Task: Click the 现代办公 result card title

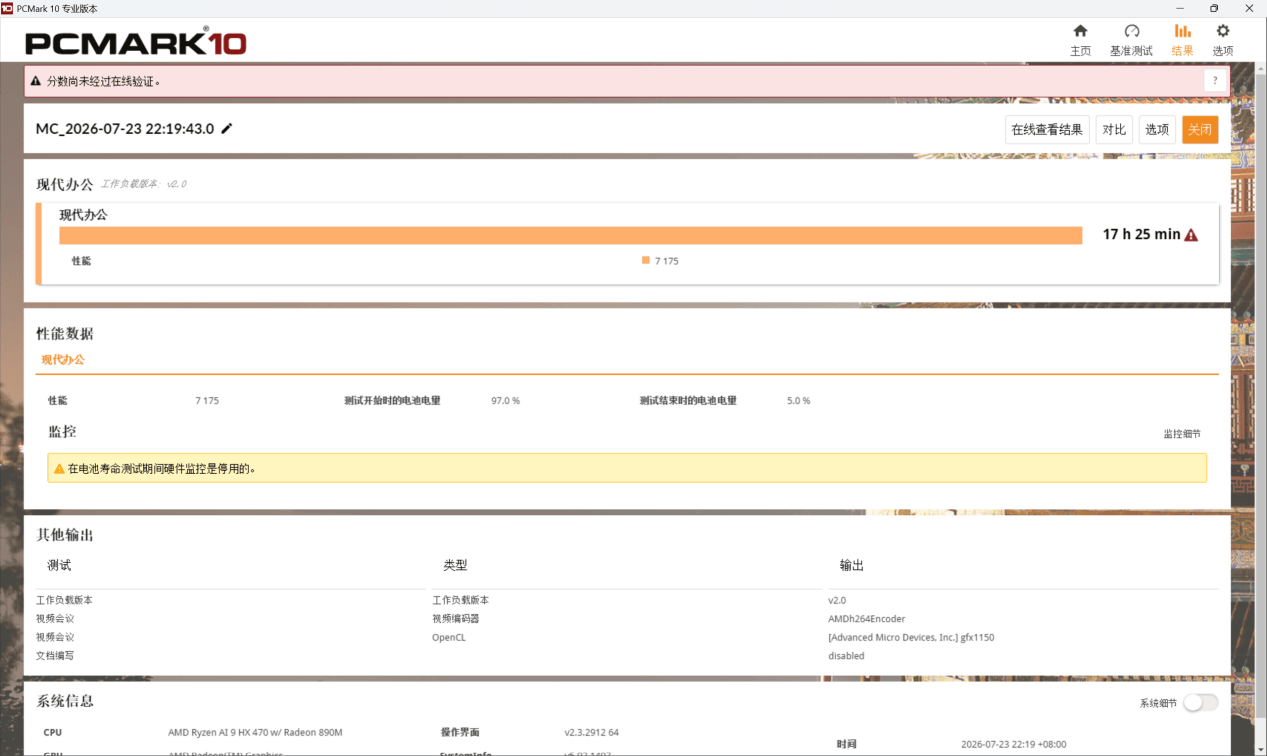Action: click(83, 214)
